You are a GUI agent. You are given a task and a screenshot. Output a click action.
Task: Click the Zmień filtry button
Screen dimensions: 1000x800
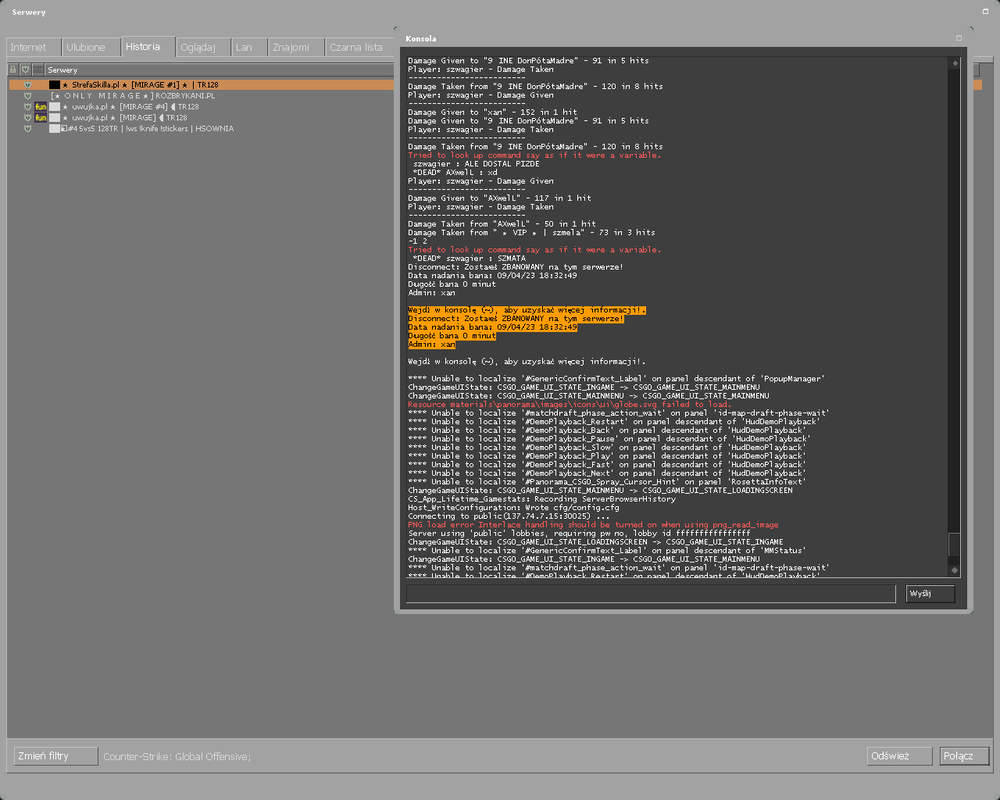(x=55, y=756)
